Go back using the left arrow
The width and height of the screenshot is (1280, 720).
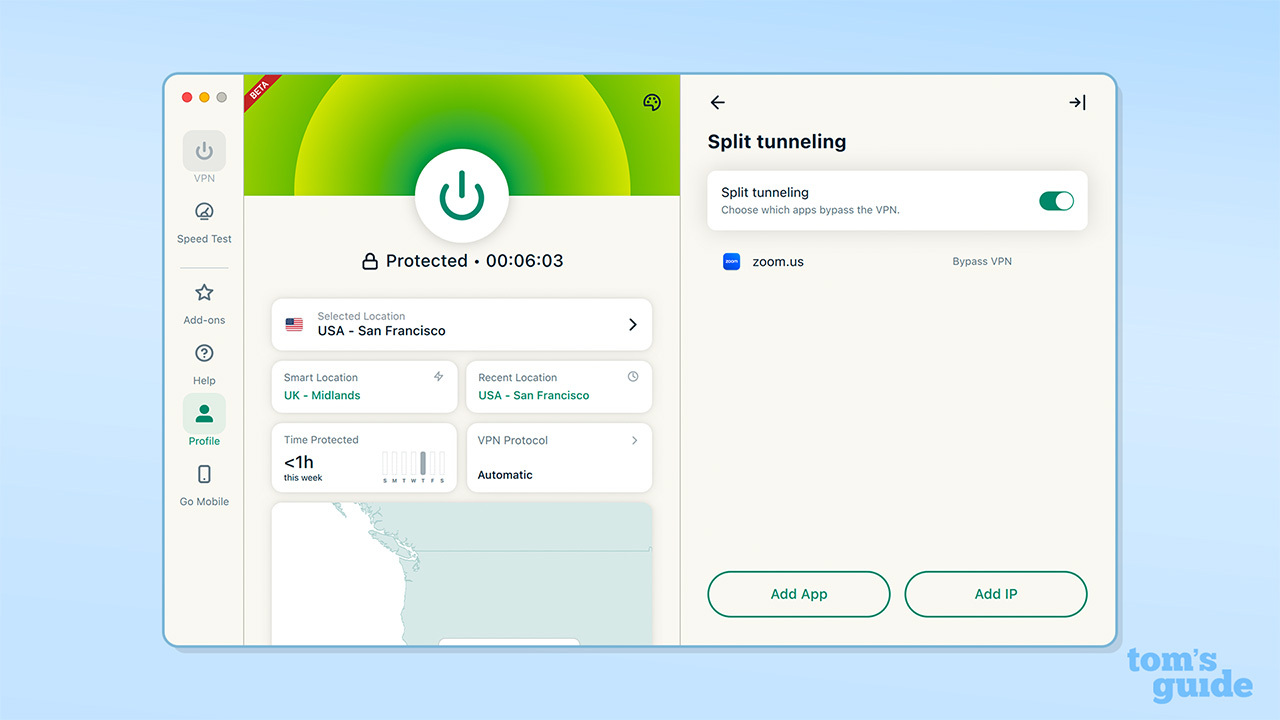point(717,102)
